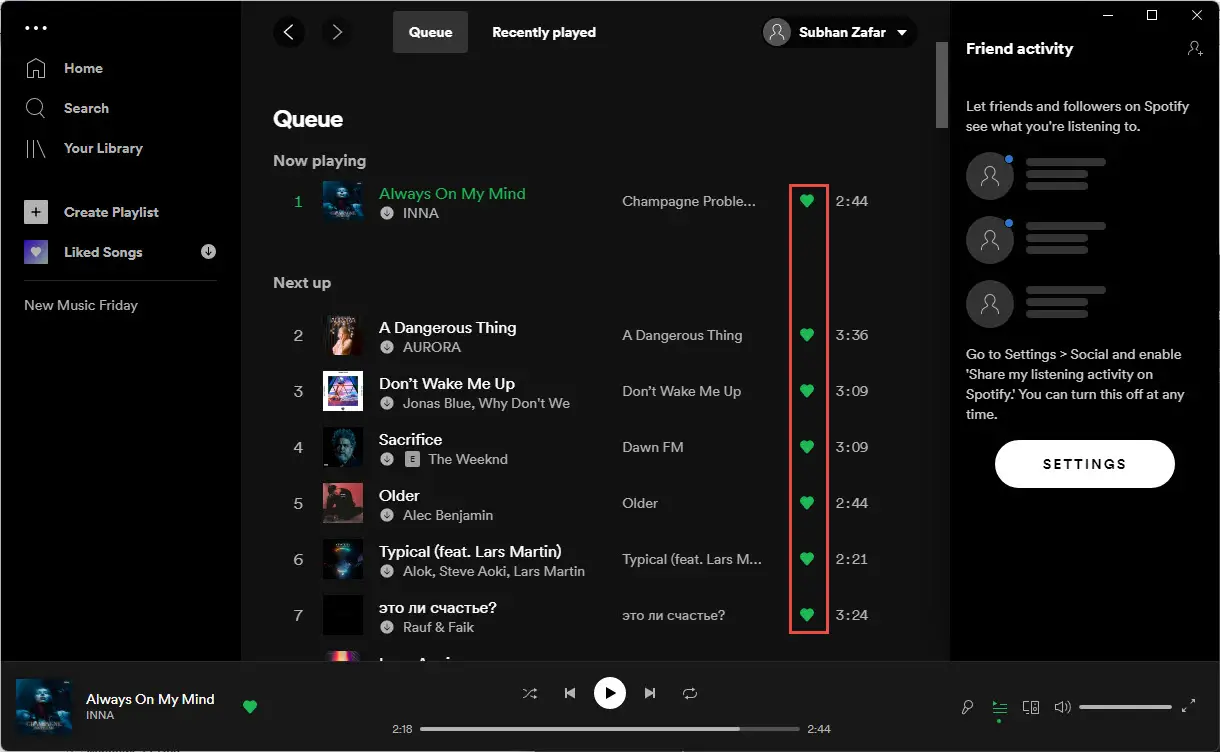Screen dimensions: 1220x752
Task: Click the SETTINGS button
Action: tap(1085, 464)
